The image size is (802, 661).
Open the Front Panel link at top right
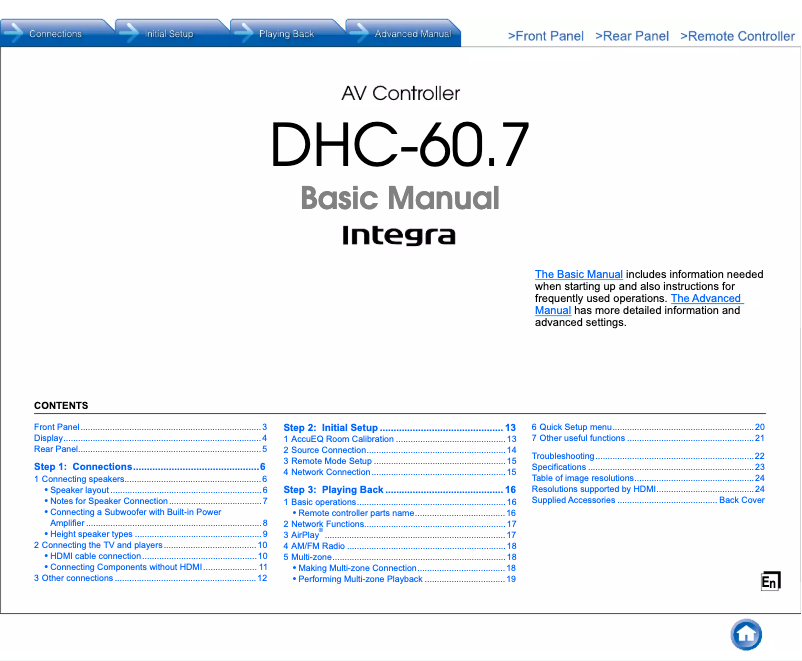[546, 36]
